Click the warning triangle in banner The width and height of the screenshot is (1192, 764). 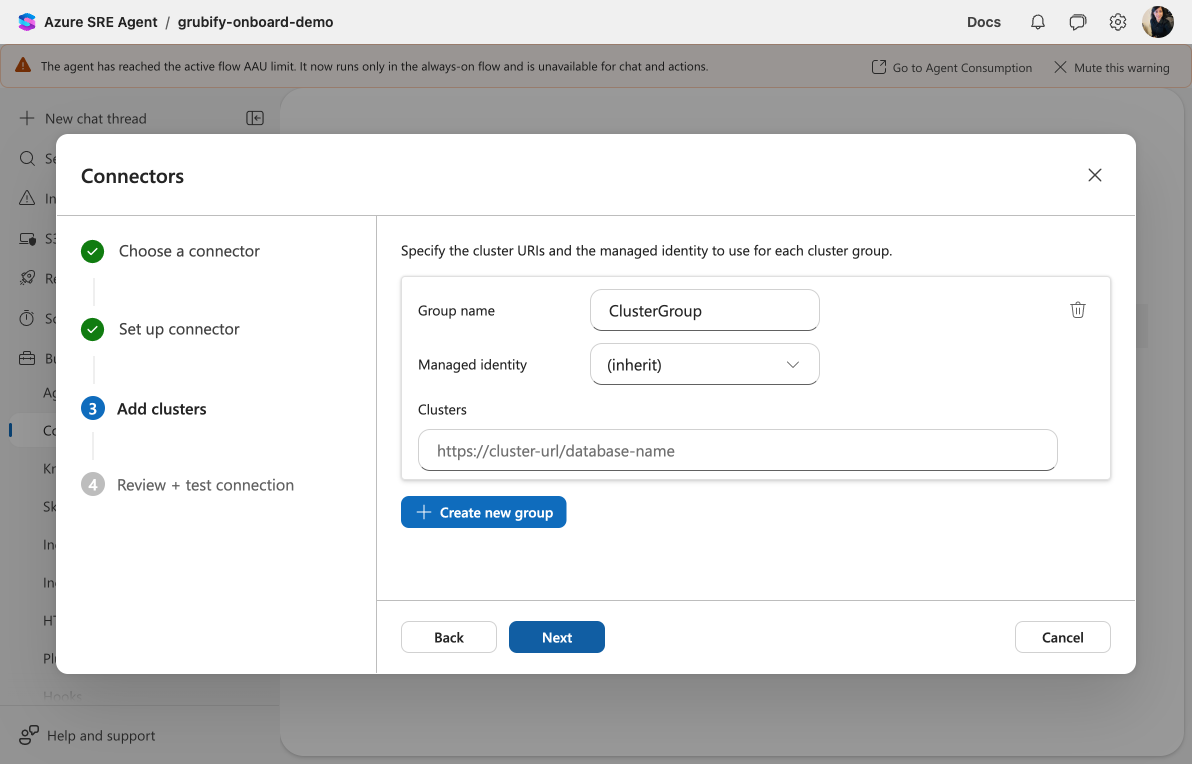[24, 65]
